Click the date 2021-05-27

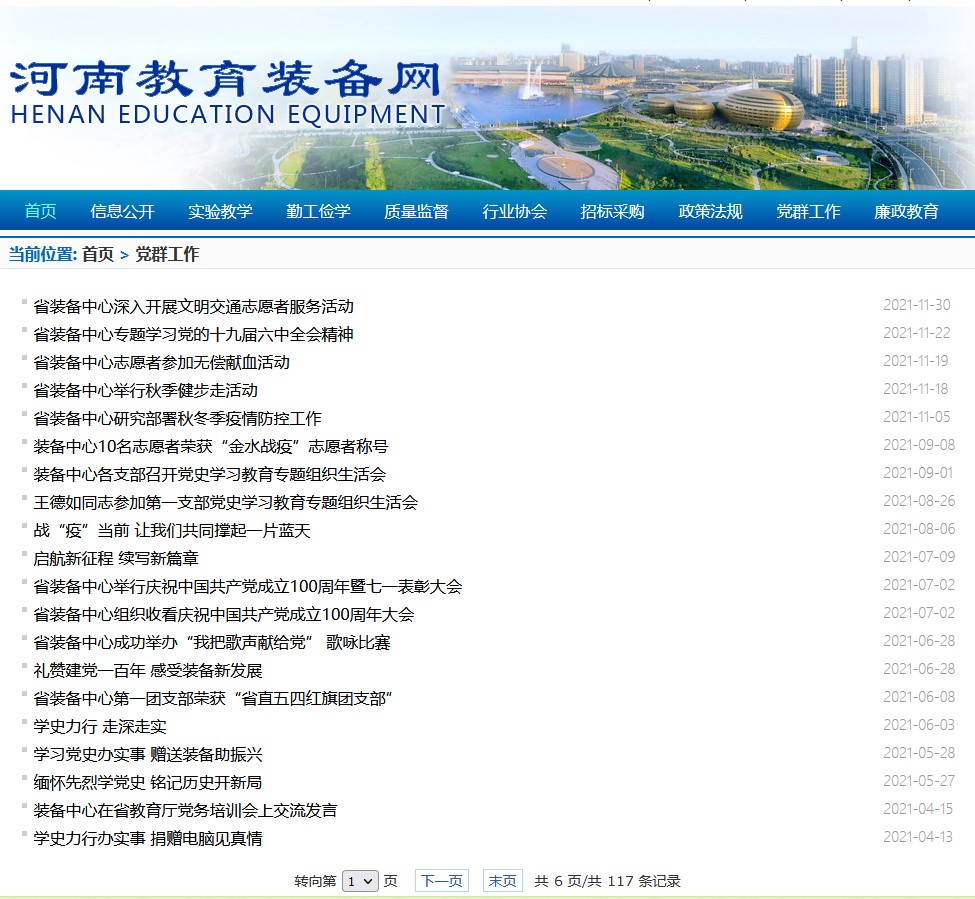(919, 780)
